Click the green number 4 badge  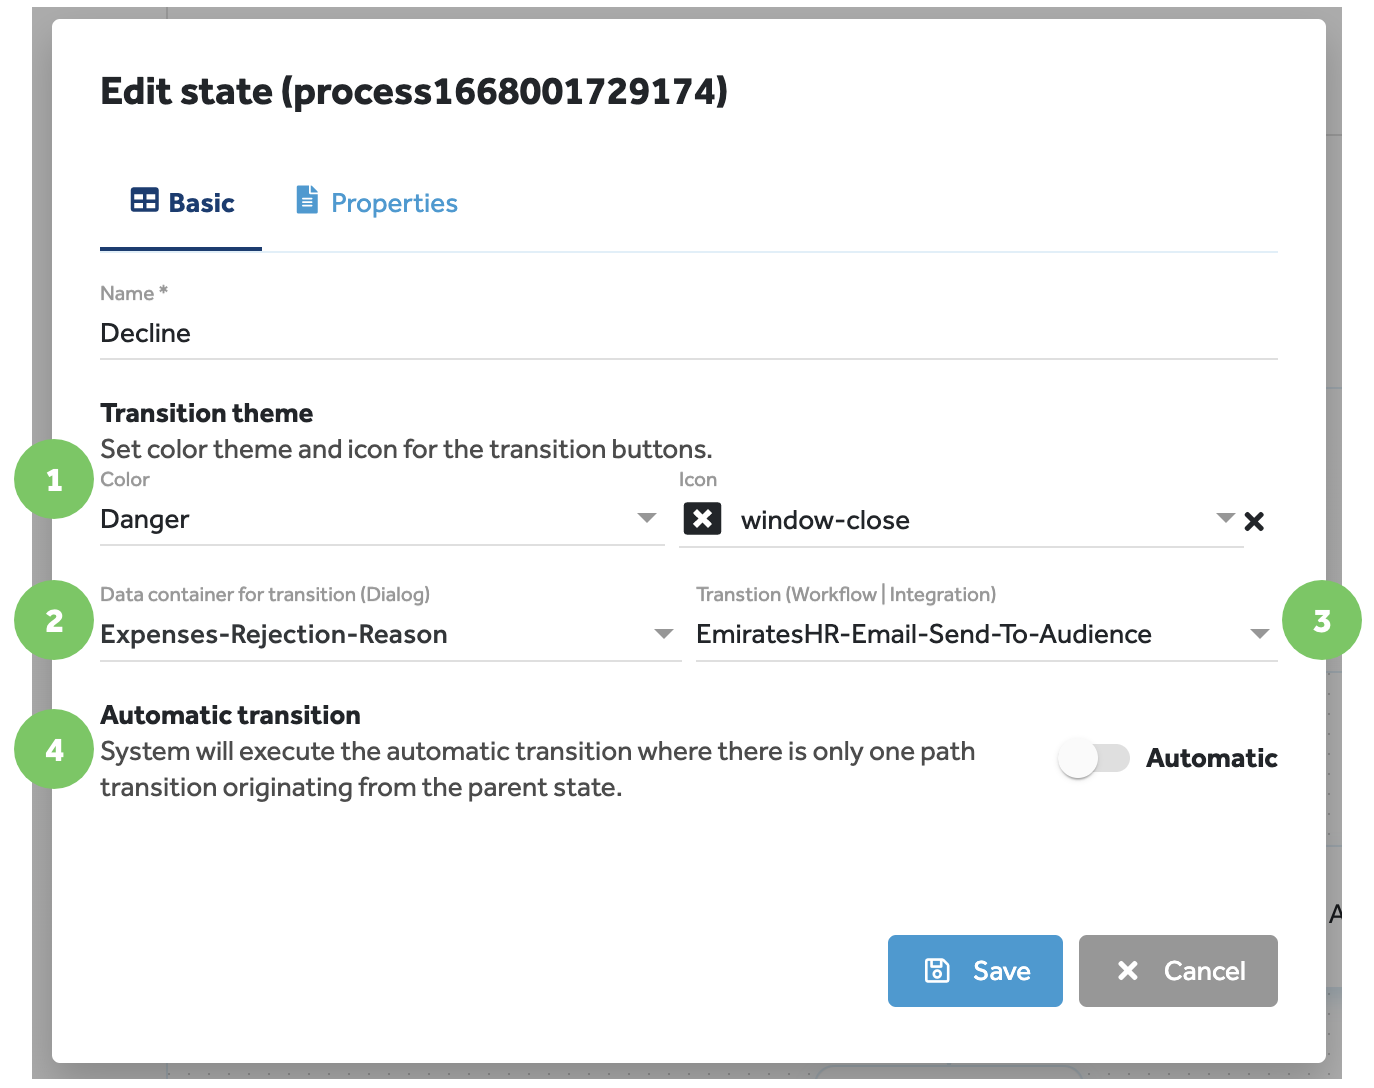53,750
